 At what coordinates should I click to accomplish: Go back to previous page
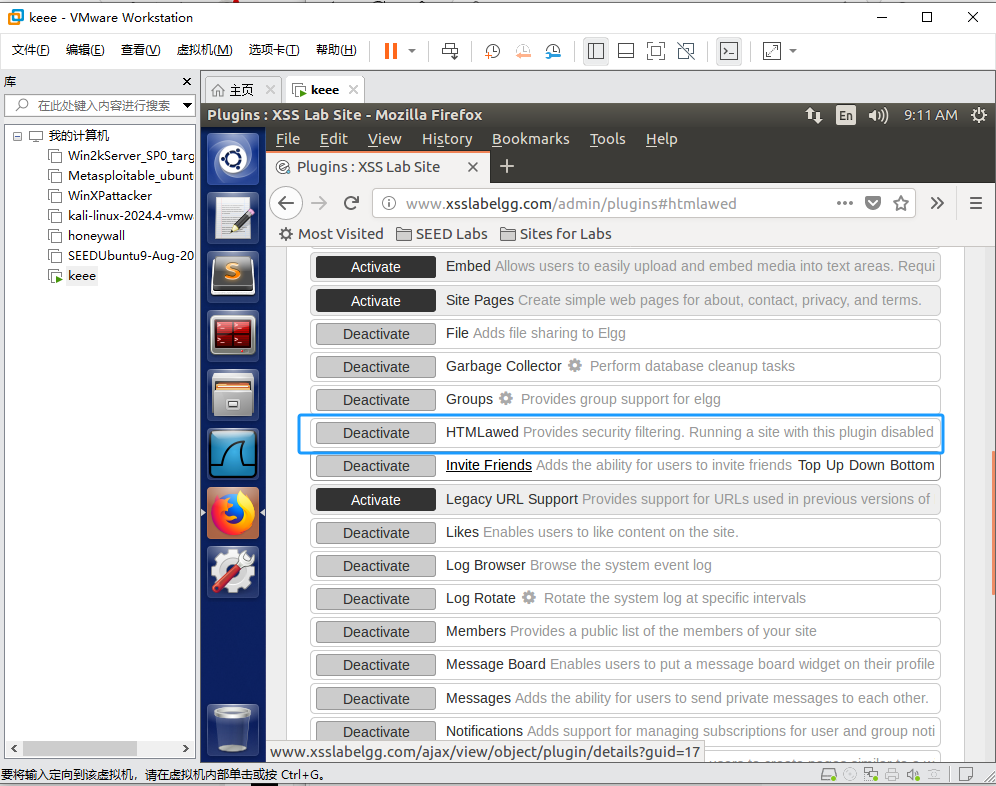286,203
